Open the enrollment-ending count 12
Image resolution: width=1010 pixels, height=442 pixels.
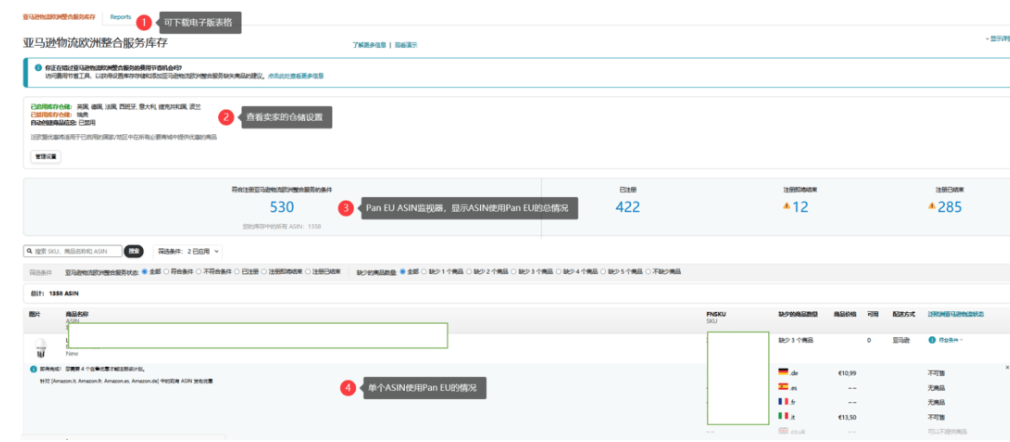click(800, 207)
